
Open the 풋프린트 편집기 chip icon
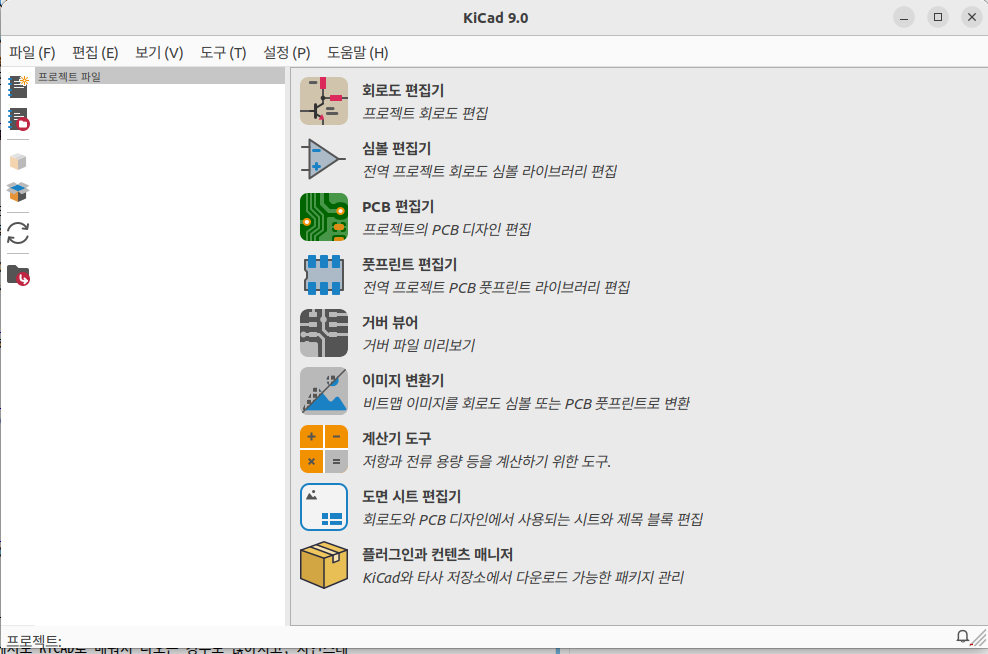point(324,275)
